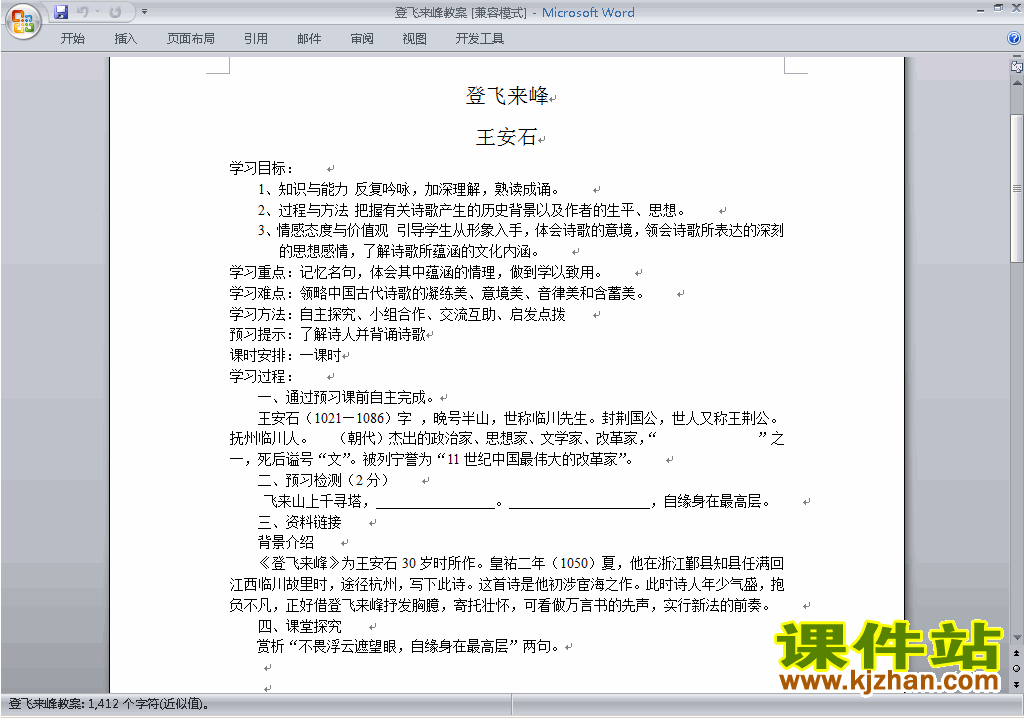Toggle the ruler icon above scrollbar

coord(1017,67)
